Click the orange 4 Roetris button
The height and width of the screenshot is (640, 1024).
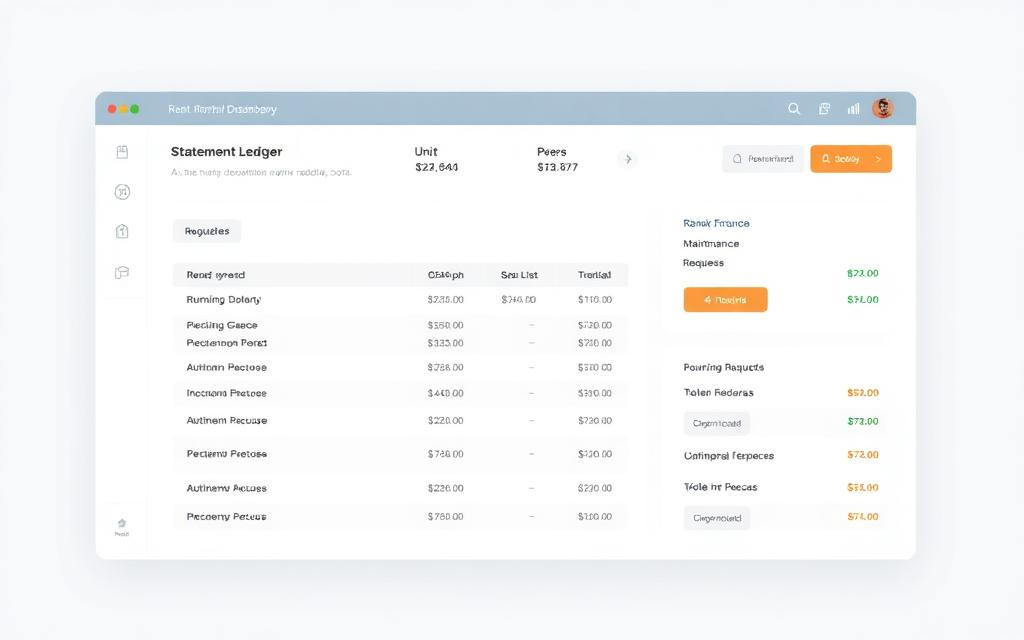(x=726, y=300)
